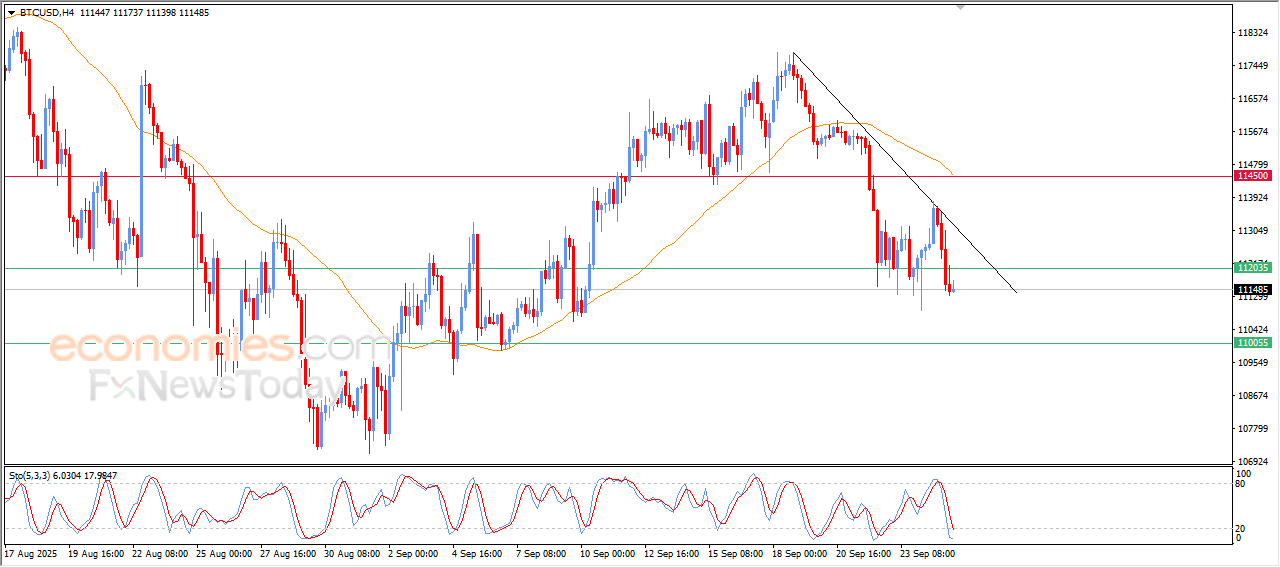Click the 2 Sep 00:00 date label
The height and width of the screenshot is (567, 1280).
point(414,552)
